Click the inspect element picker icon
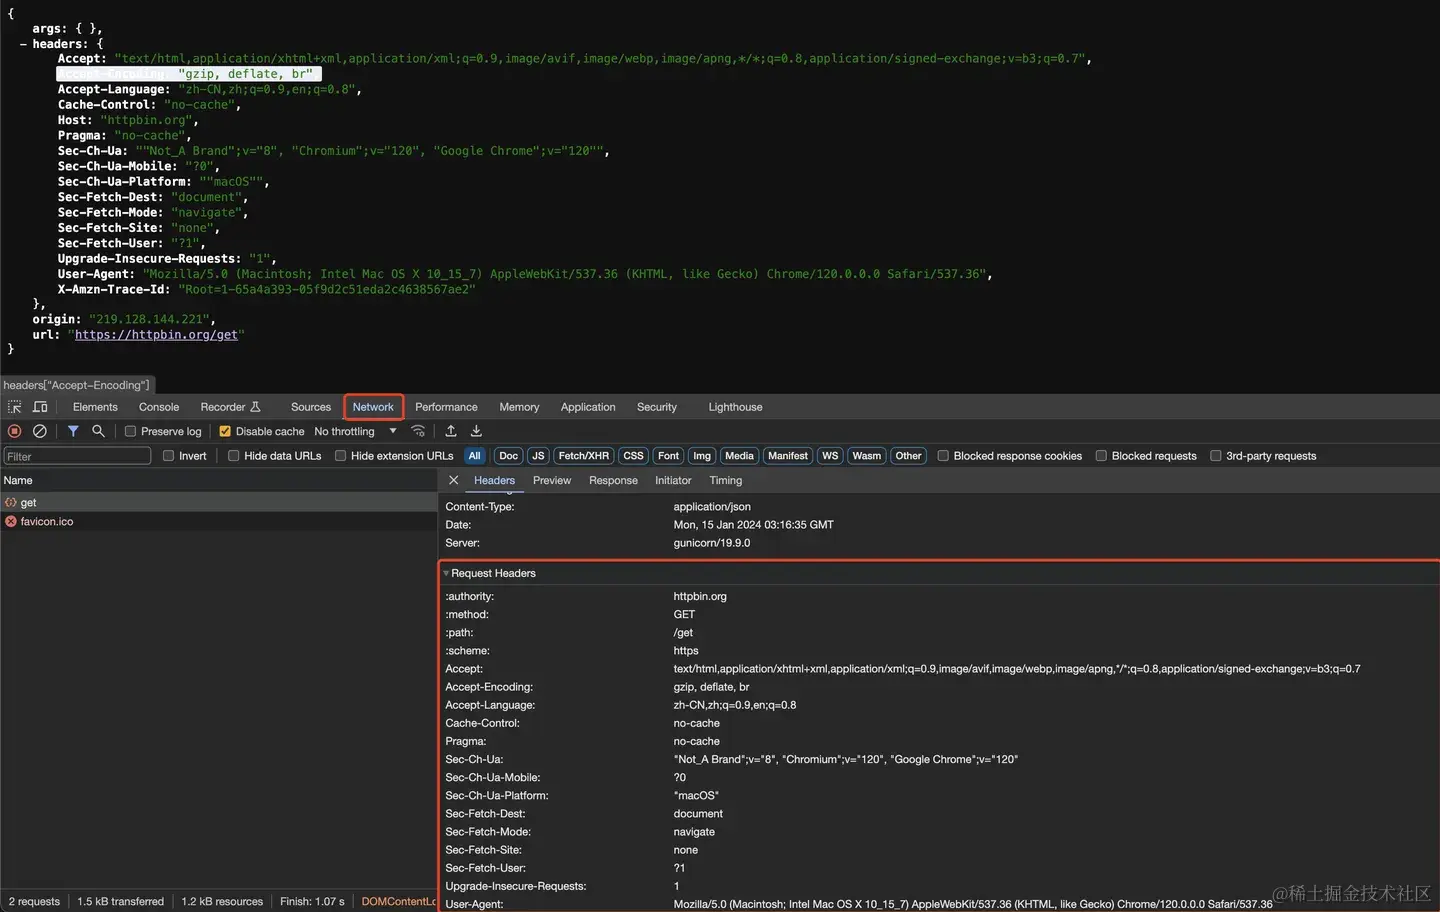Image resolution: width=1440 pixels, height=912 pixels. tap(14, 407)
